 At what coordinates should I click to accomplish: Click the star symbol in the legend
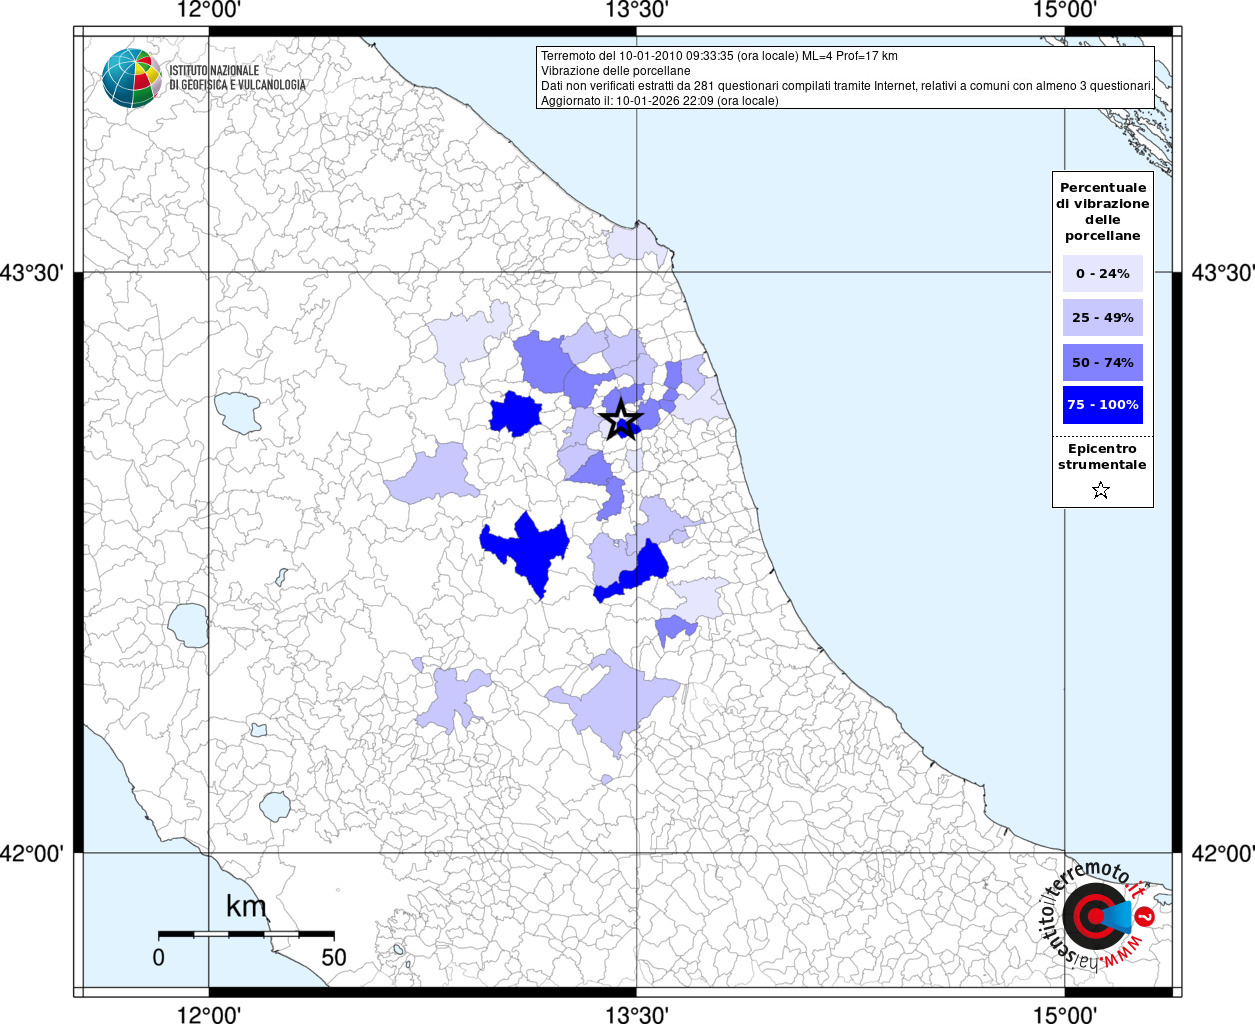(1101, 490)
